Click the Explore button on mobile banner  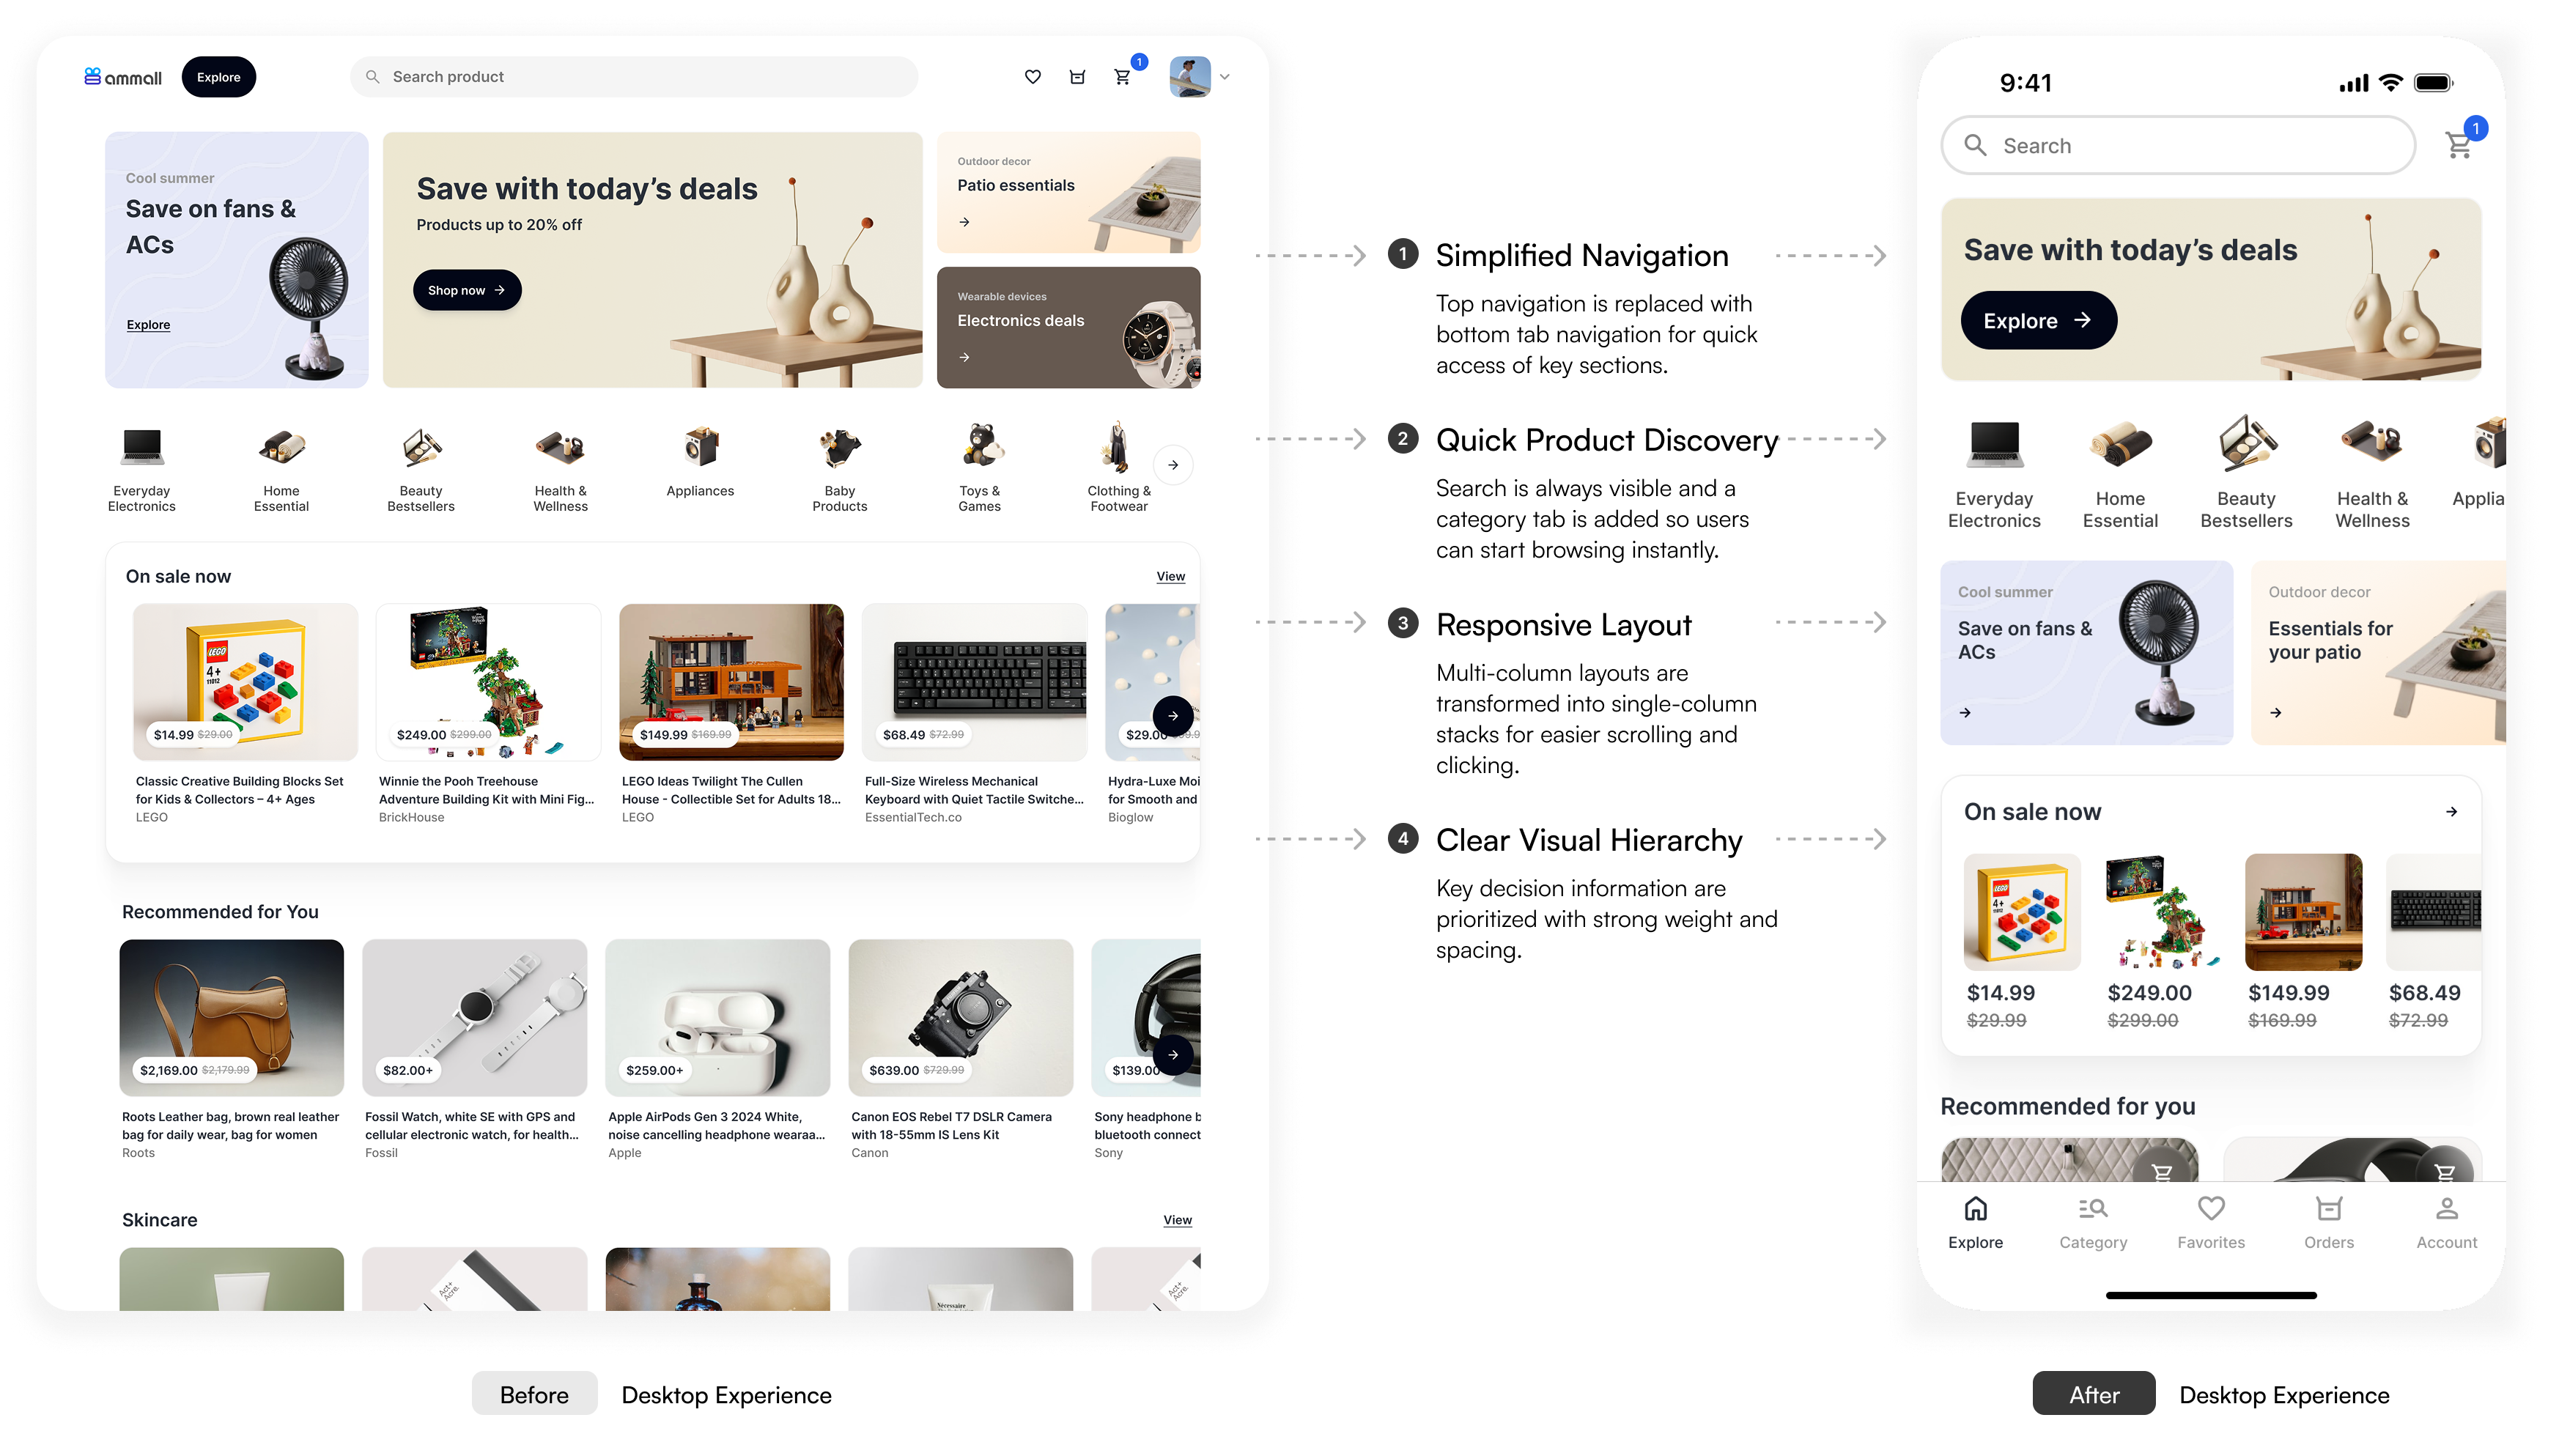[2038, 321]
